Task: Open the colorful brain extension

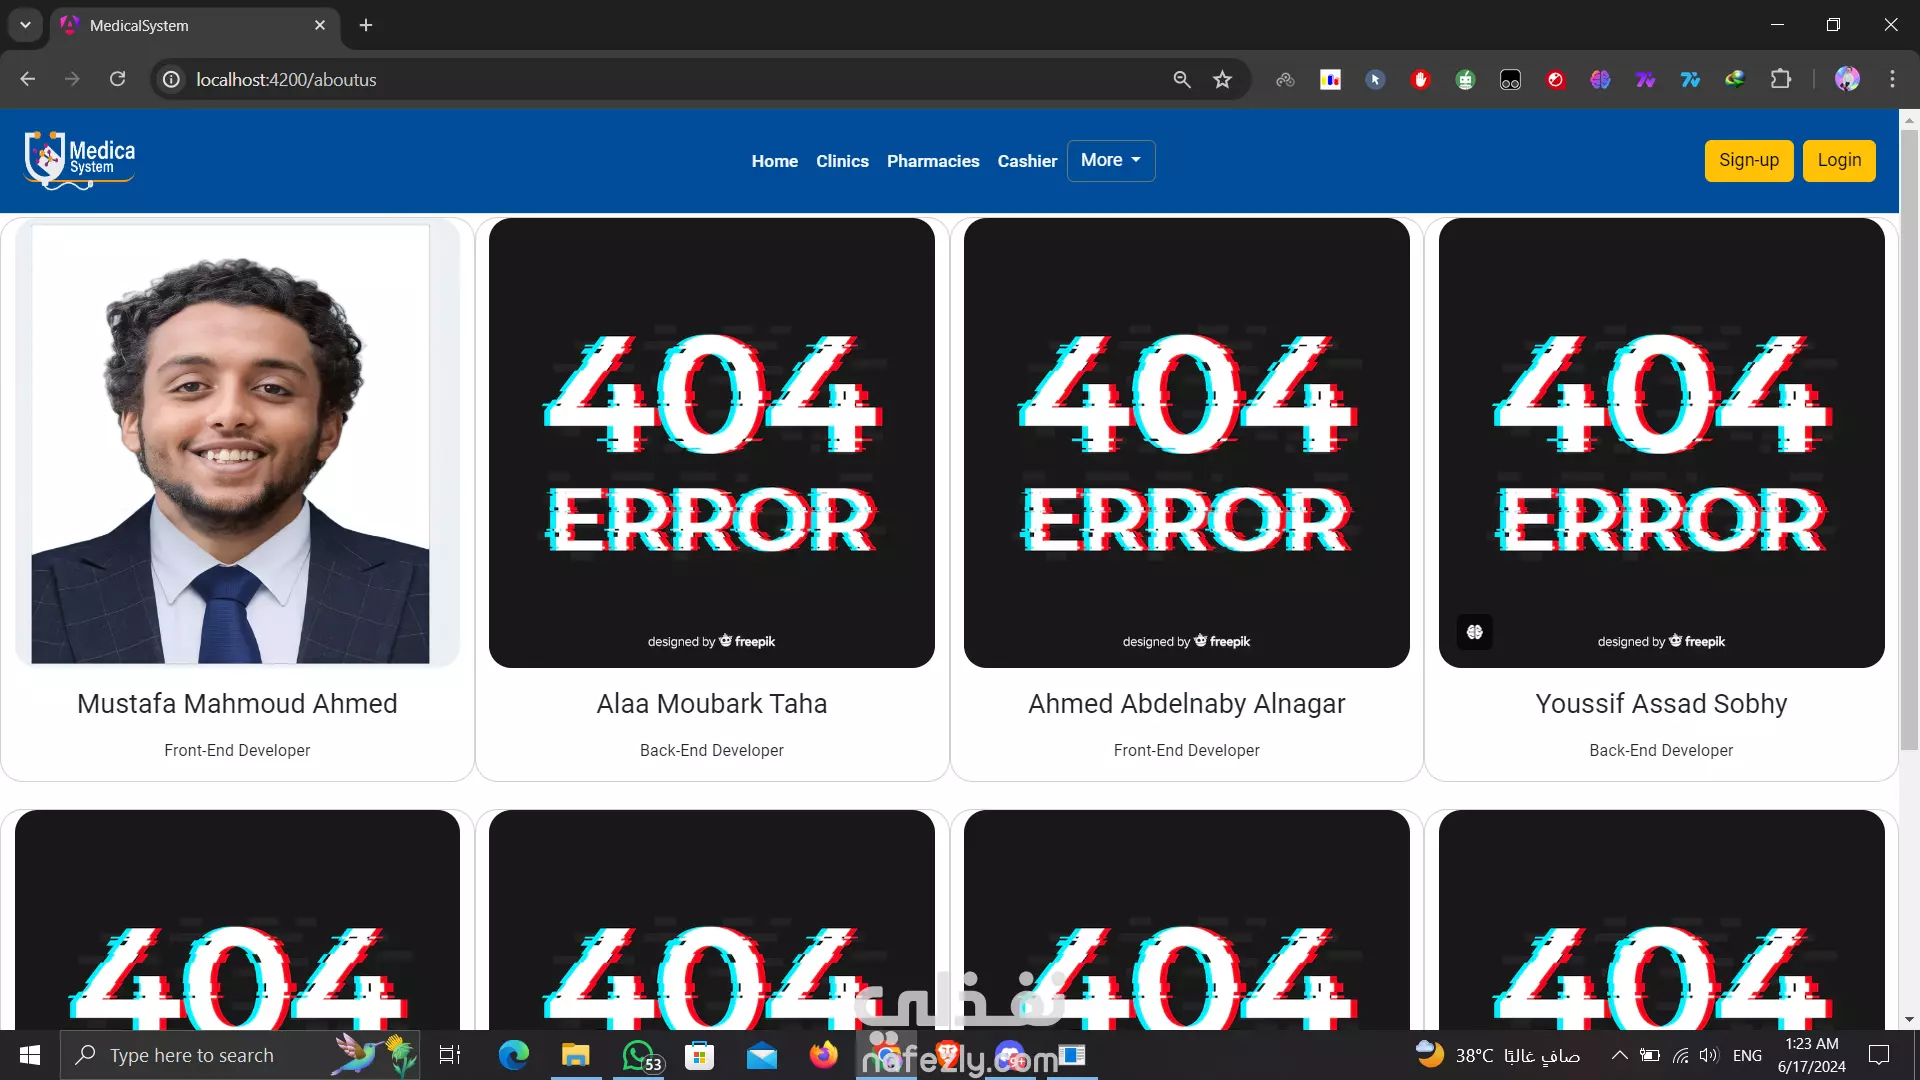Action: click(x=1600, y=79)
